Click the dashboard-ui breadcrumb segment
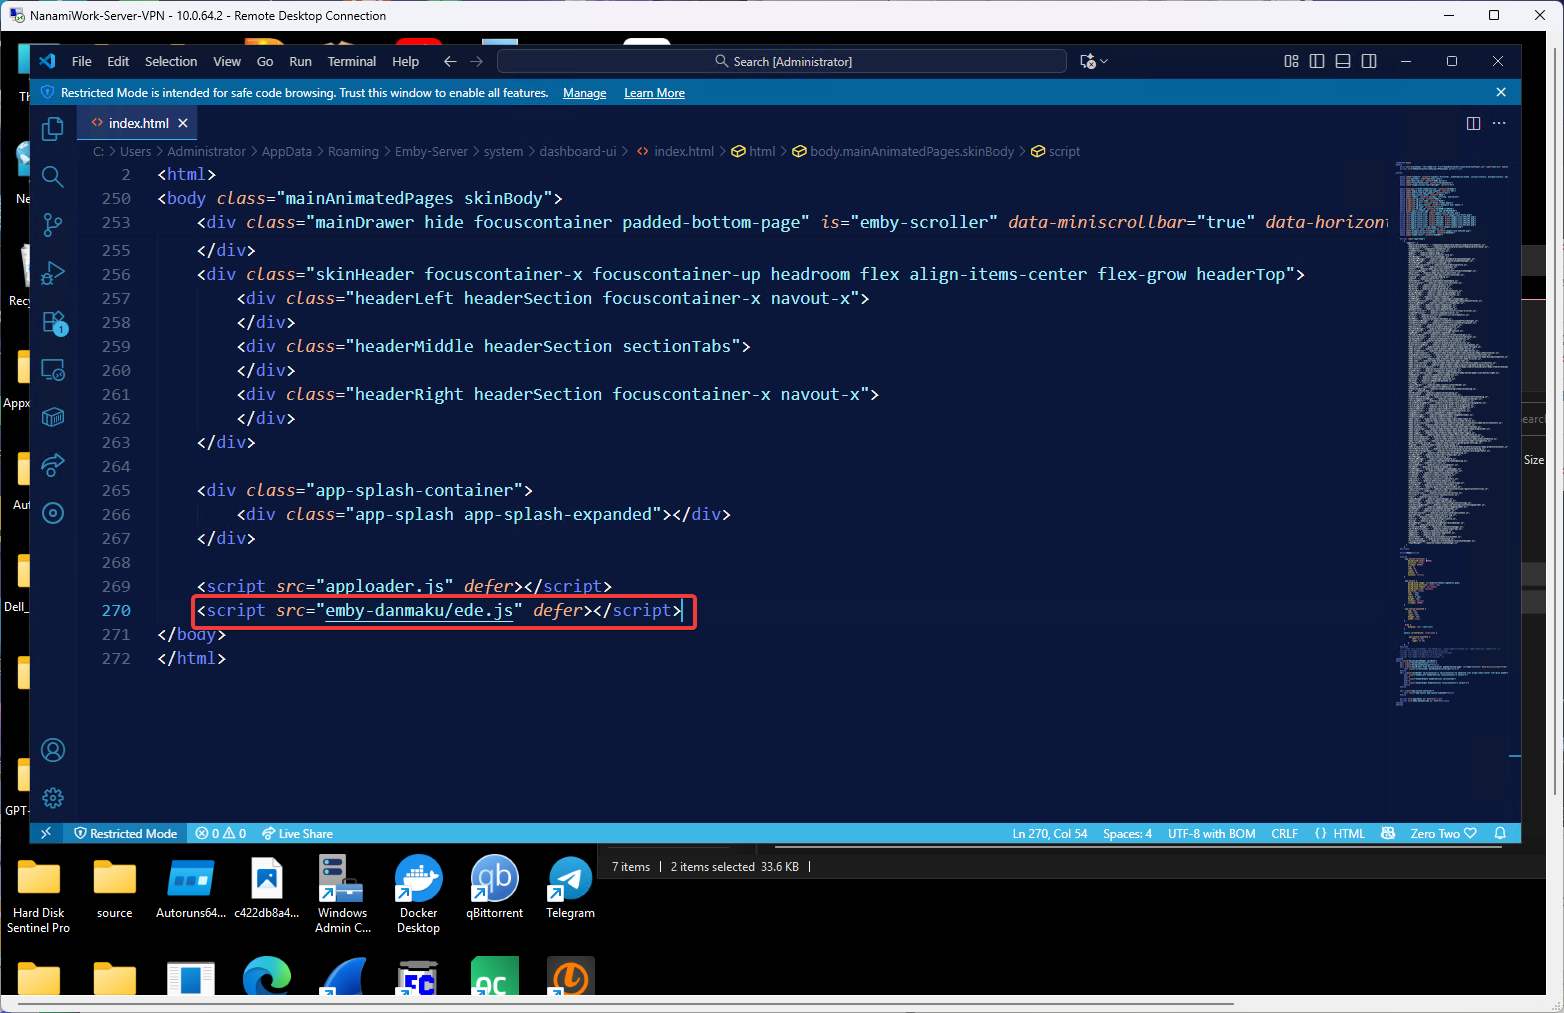Screen dimensions: 1564x1013 click(577, 152)
